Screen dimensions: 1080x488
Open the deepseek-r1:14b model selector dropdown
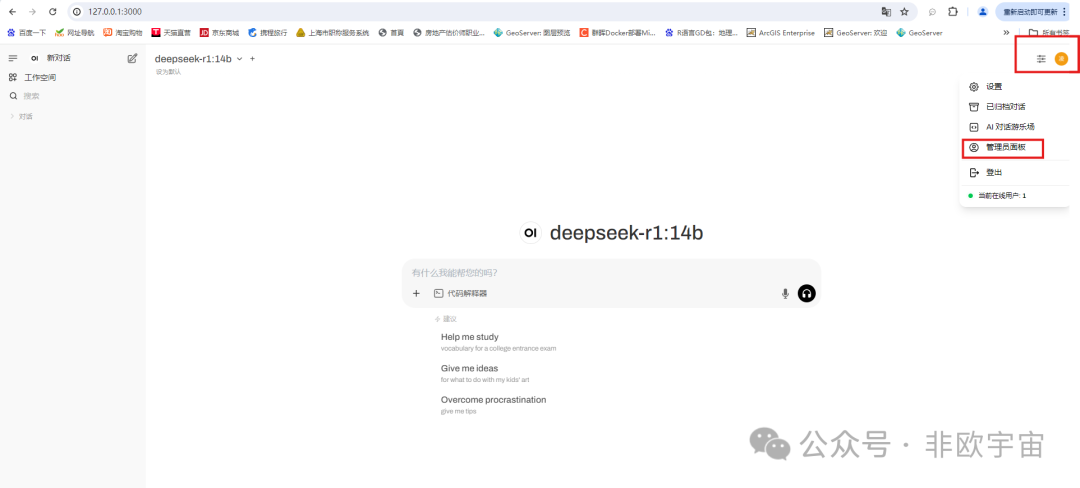198,59
